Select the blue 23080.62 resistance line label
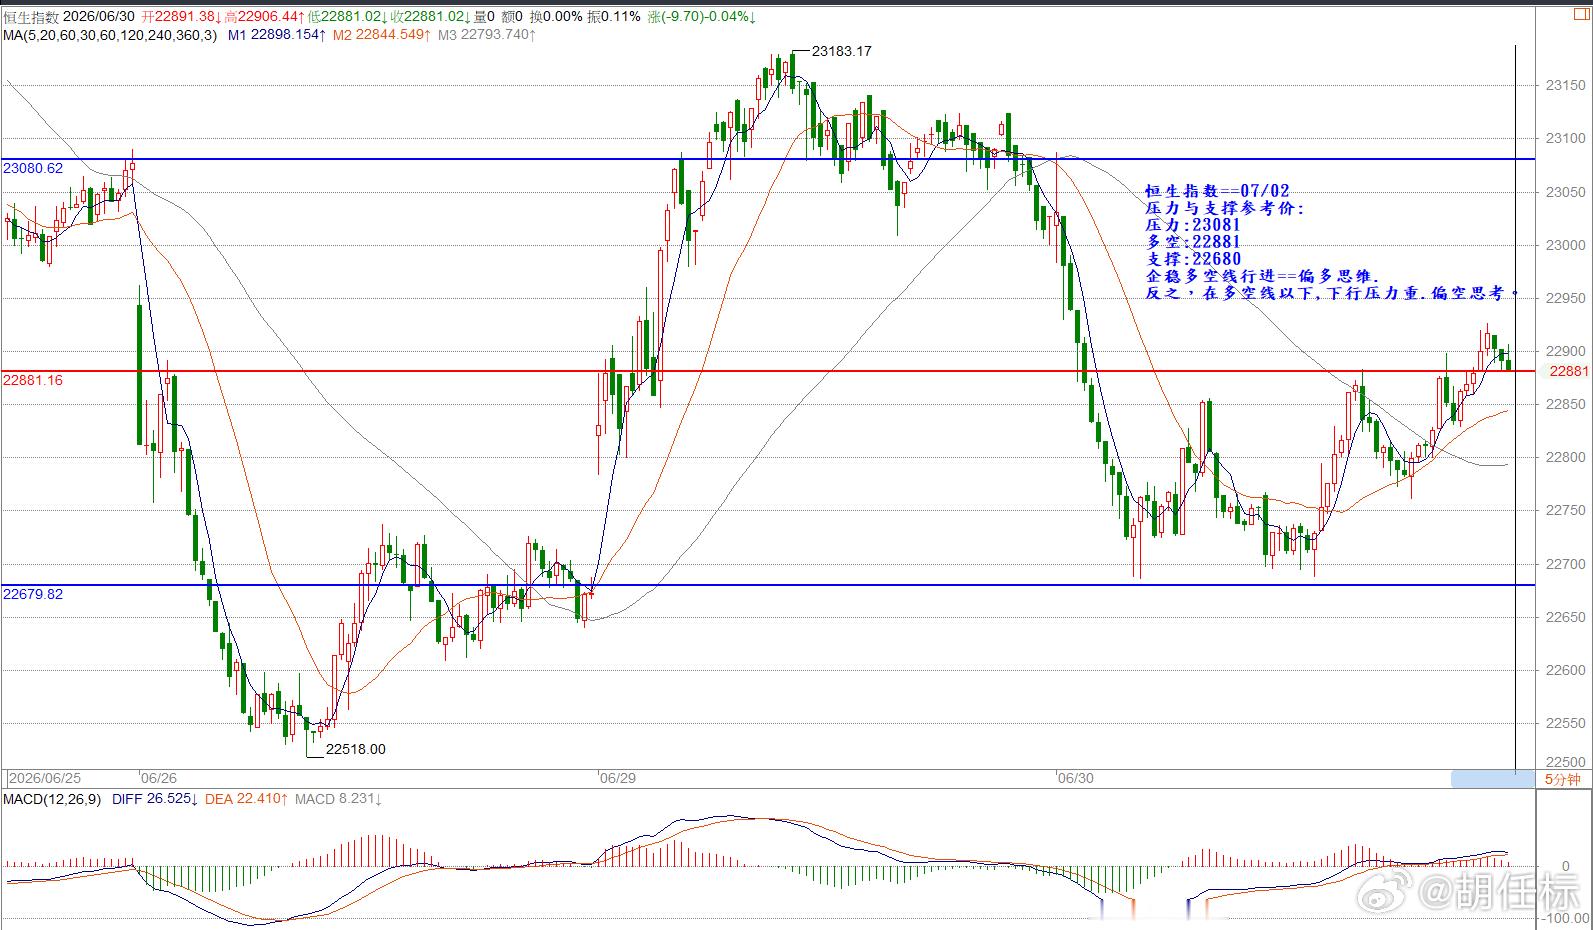Screen dimensions: 1593x930 coord(33,168)
